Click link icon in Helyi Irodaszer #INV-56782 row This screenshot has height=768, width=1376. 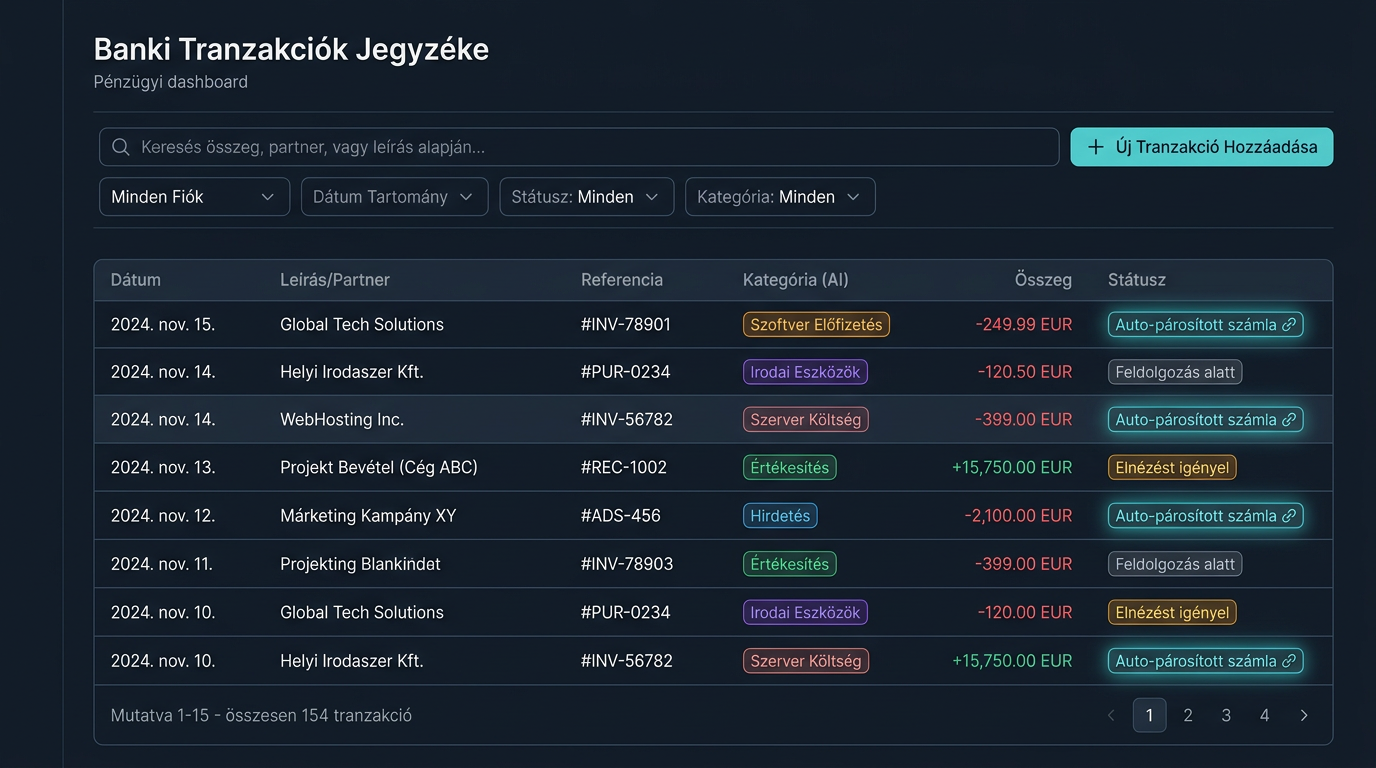(1289, 661)
